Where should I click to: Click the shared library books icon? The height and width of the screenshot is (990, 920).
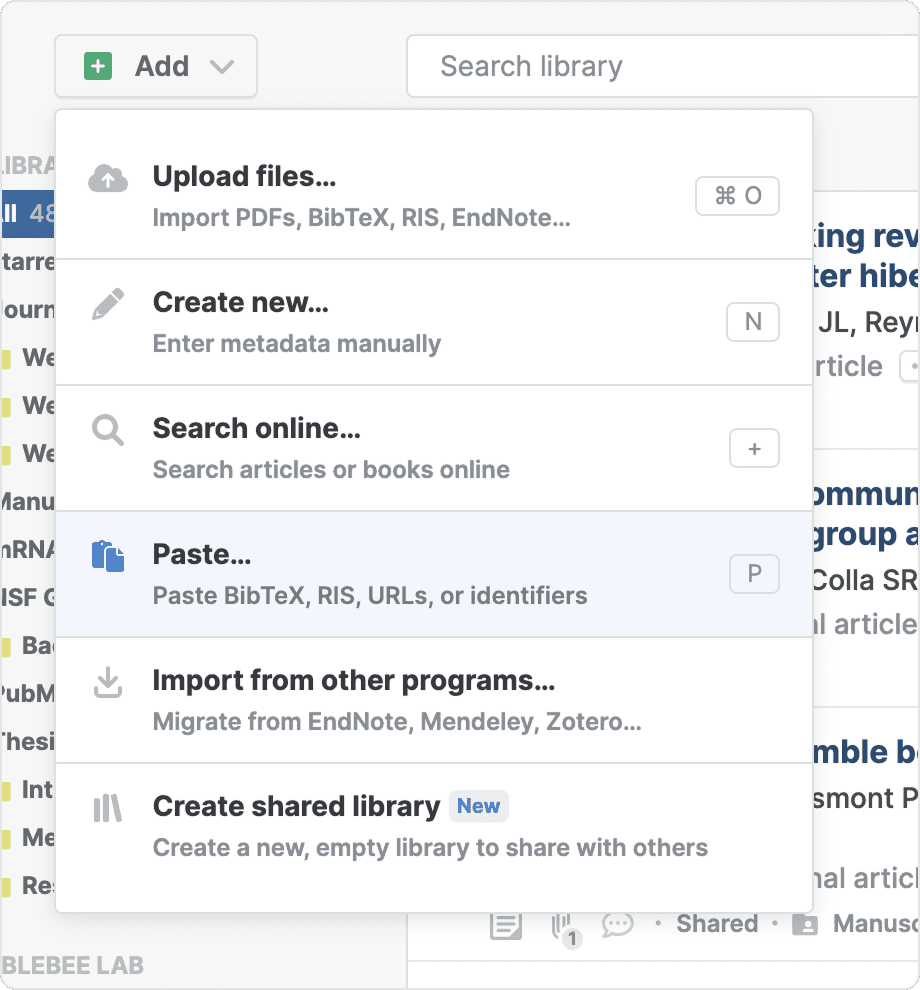[x=108, y=809]
